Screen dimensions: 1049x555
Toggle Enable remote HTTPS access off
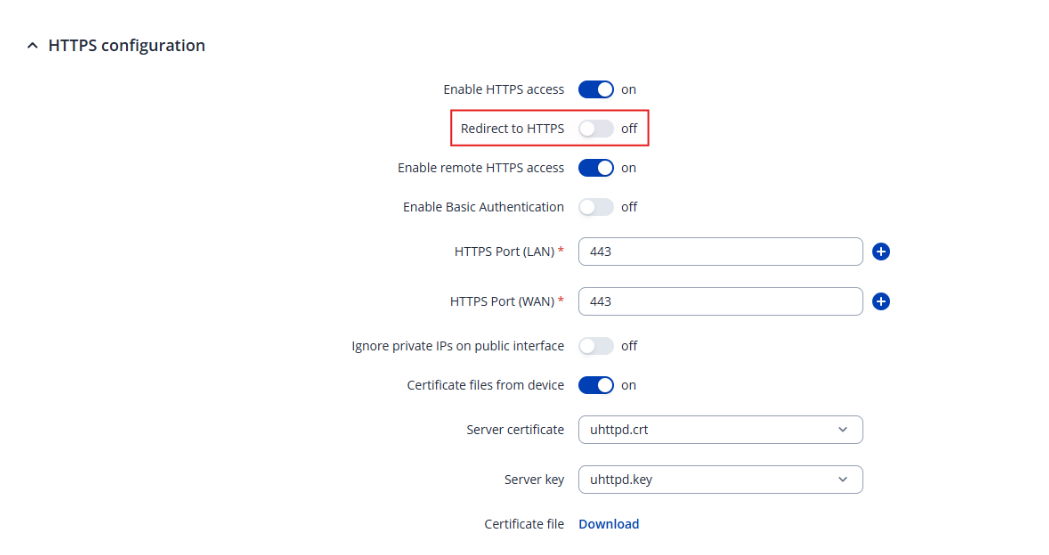596,168
